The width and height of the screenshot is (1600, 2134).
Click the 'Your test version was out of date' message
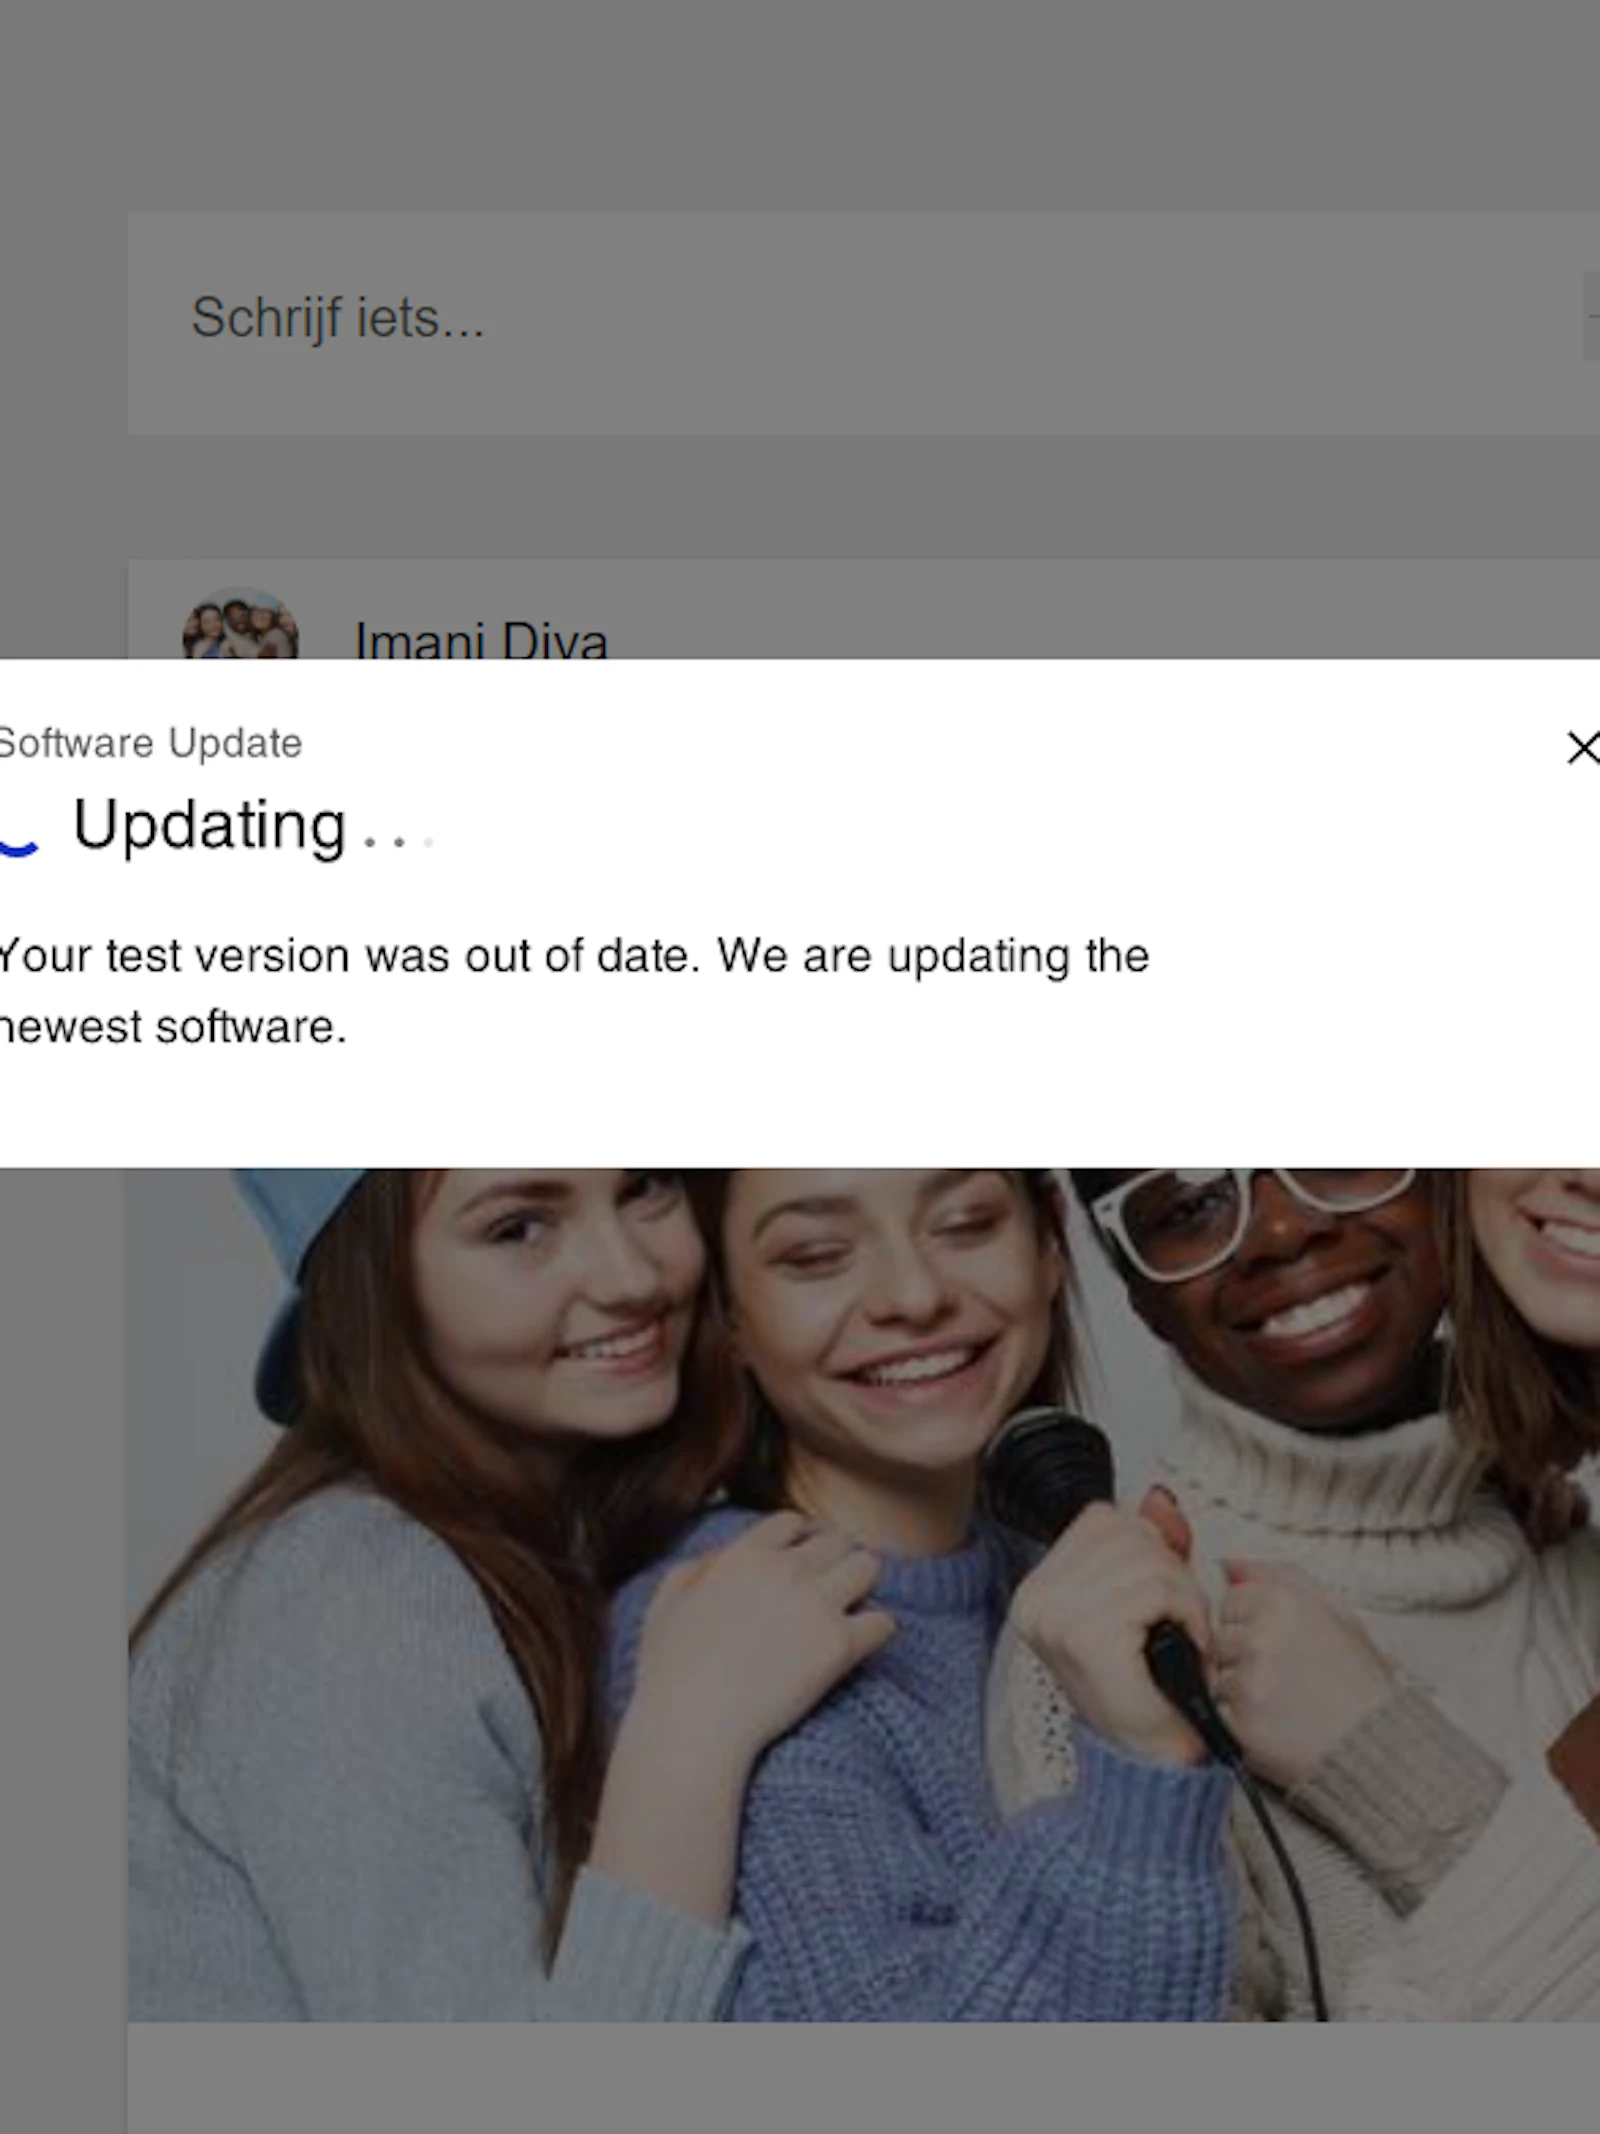(x=574, y=991)
